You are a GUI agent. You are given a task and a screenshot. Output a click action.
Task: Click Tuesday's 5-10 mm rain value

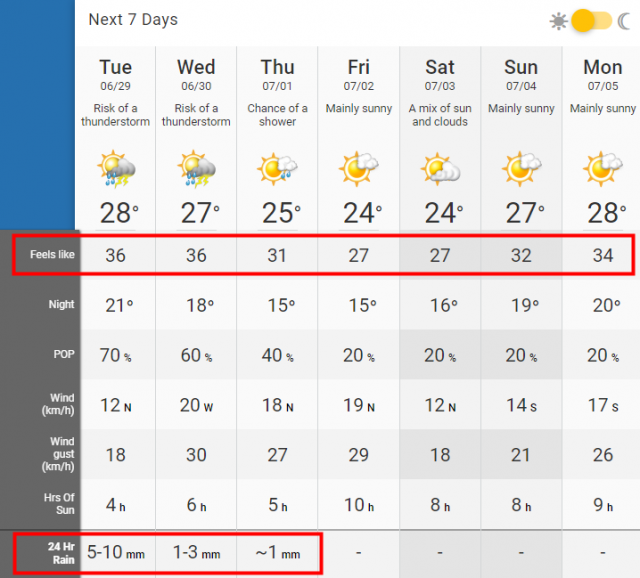pos(116,553)
